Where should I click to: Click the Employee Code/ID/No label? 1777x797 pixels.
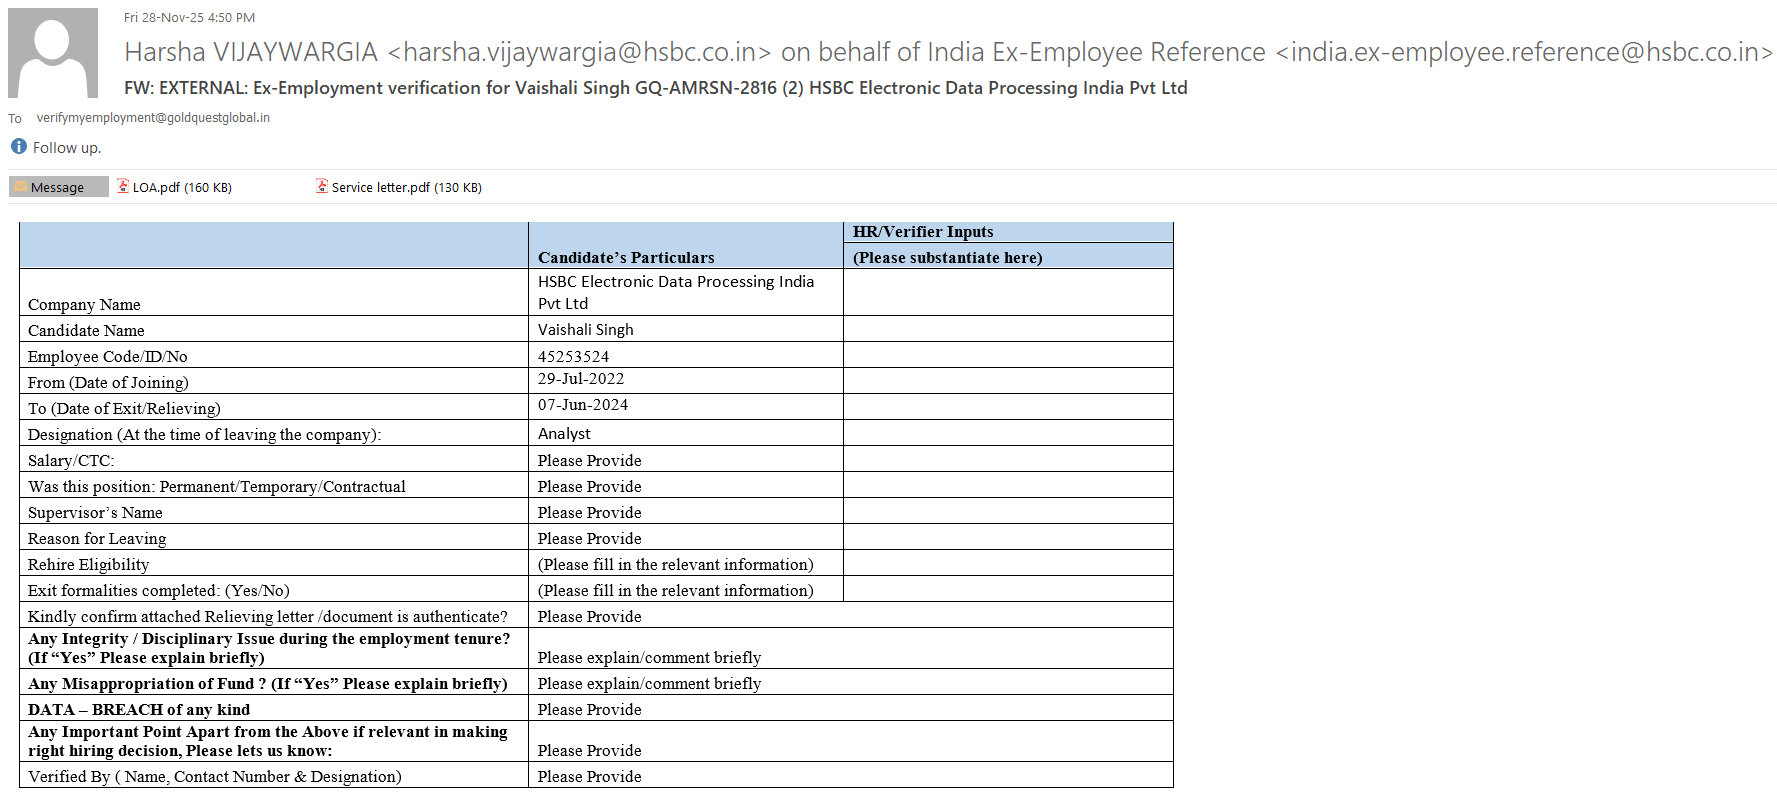(108, 357)
